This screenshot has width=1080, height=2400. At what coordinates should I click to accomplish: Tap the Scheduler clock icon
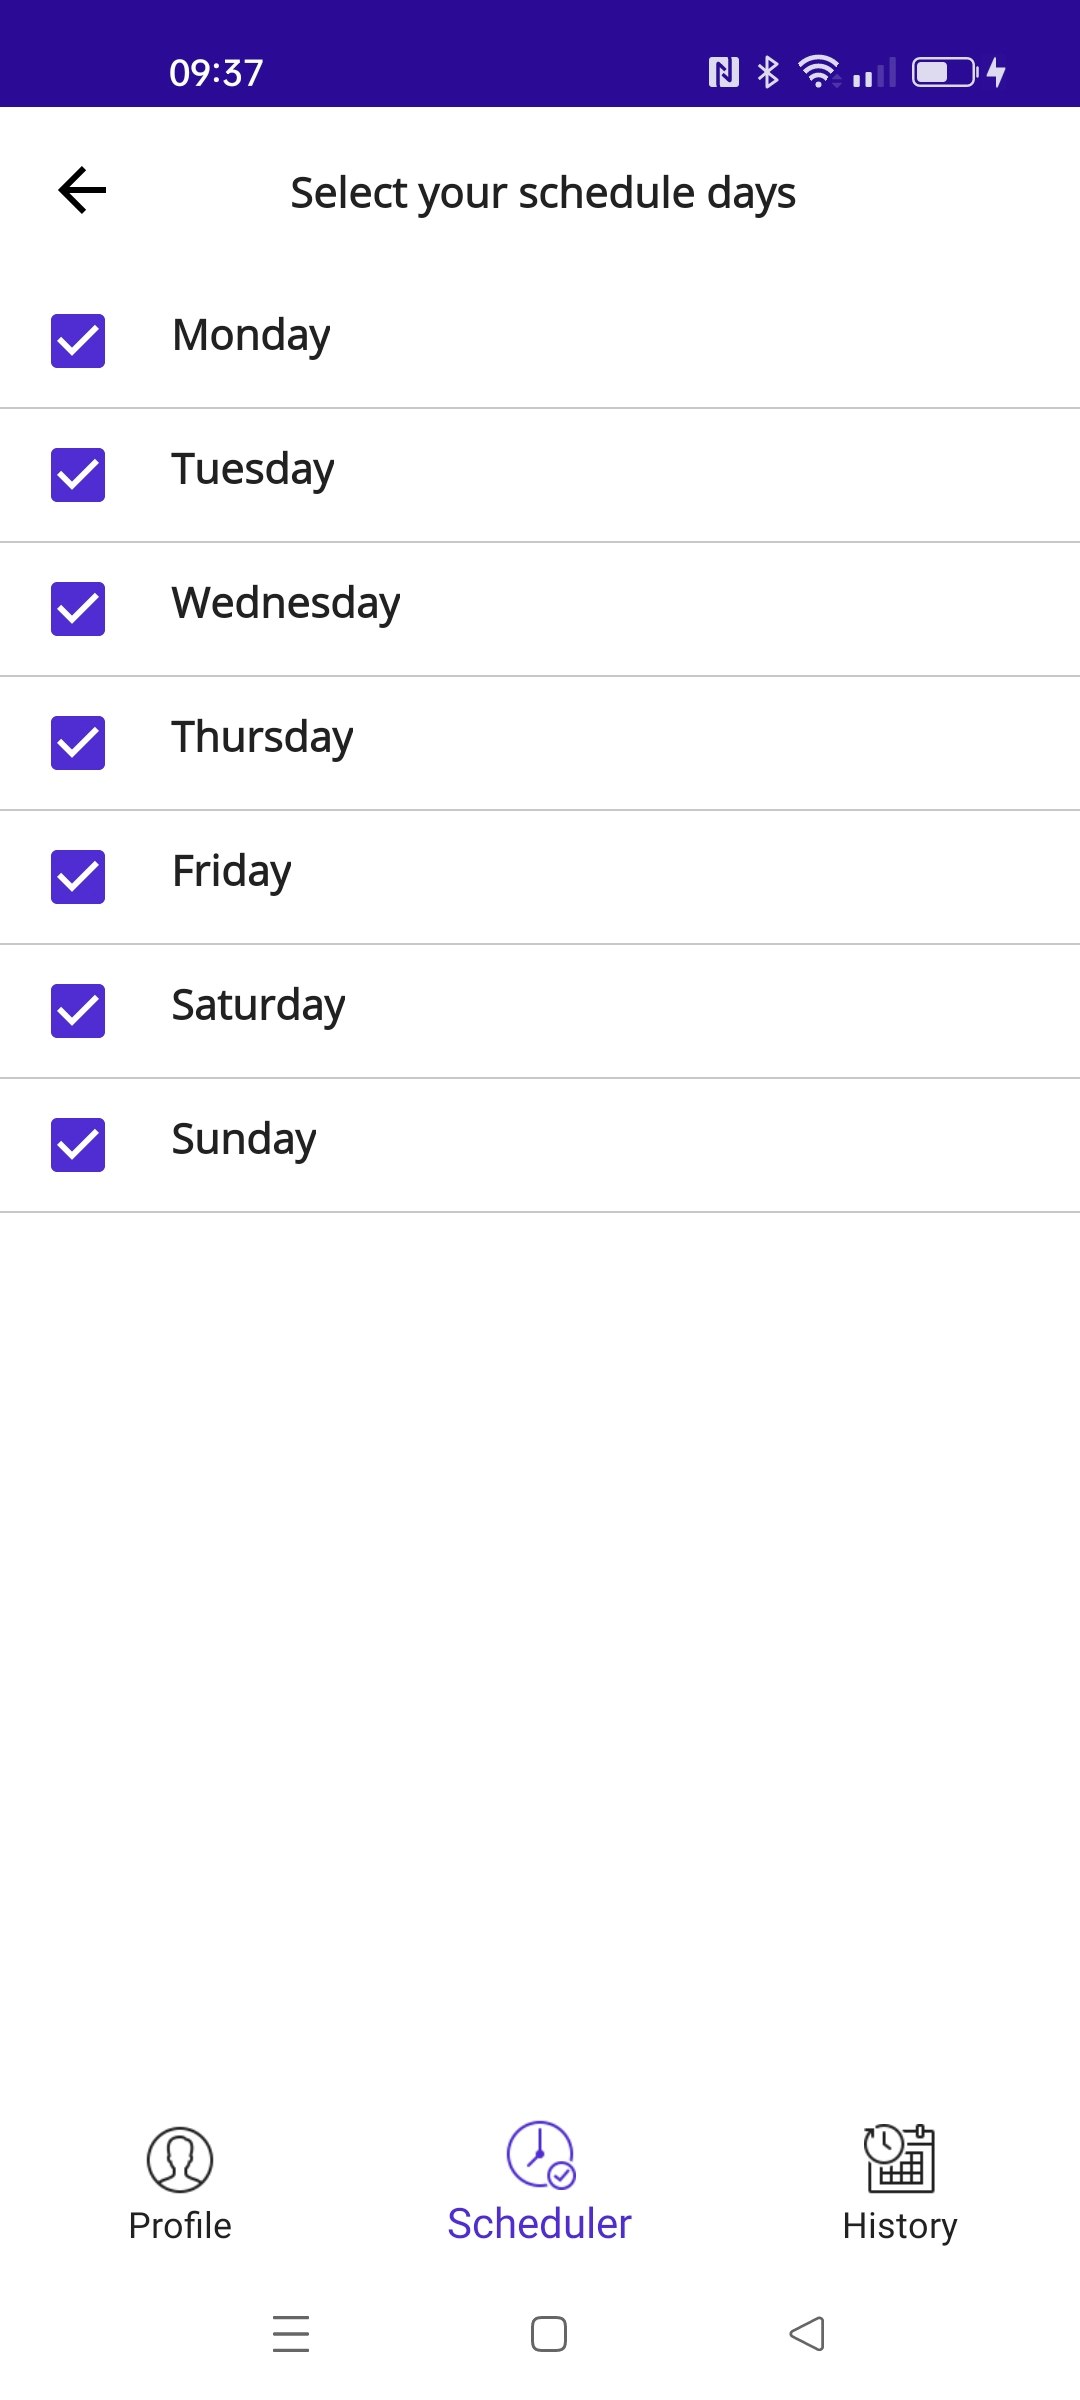pos(540,2155)
